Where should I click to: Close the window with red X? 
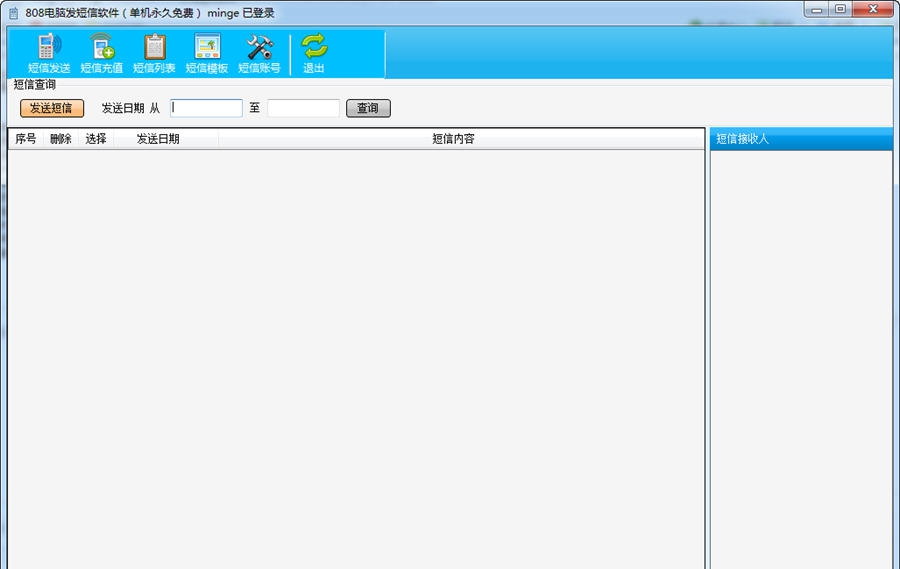873,9
